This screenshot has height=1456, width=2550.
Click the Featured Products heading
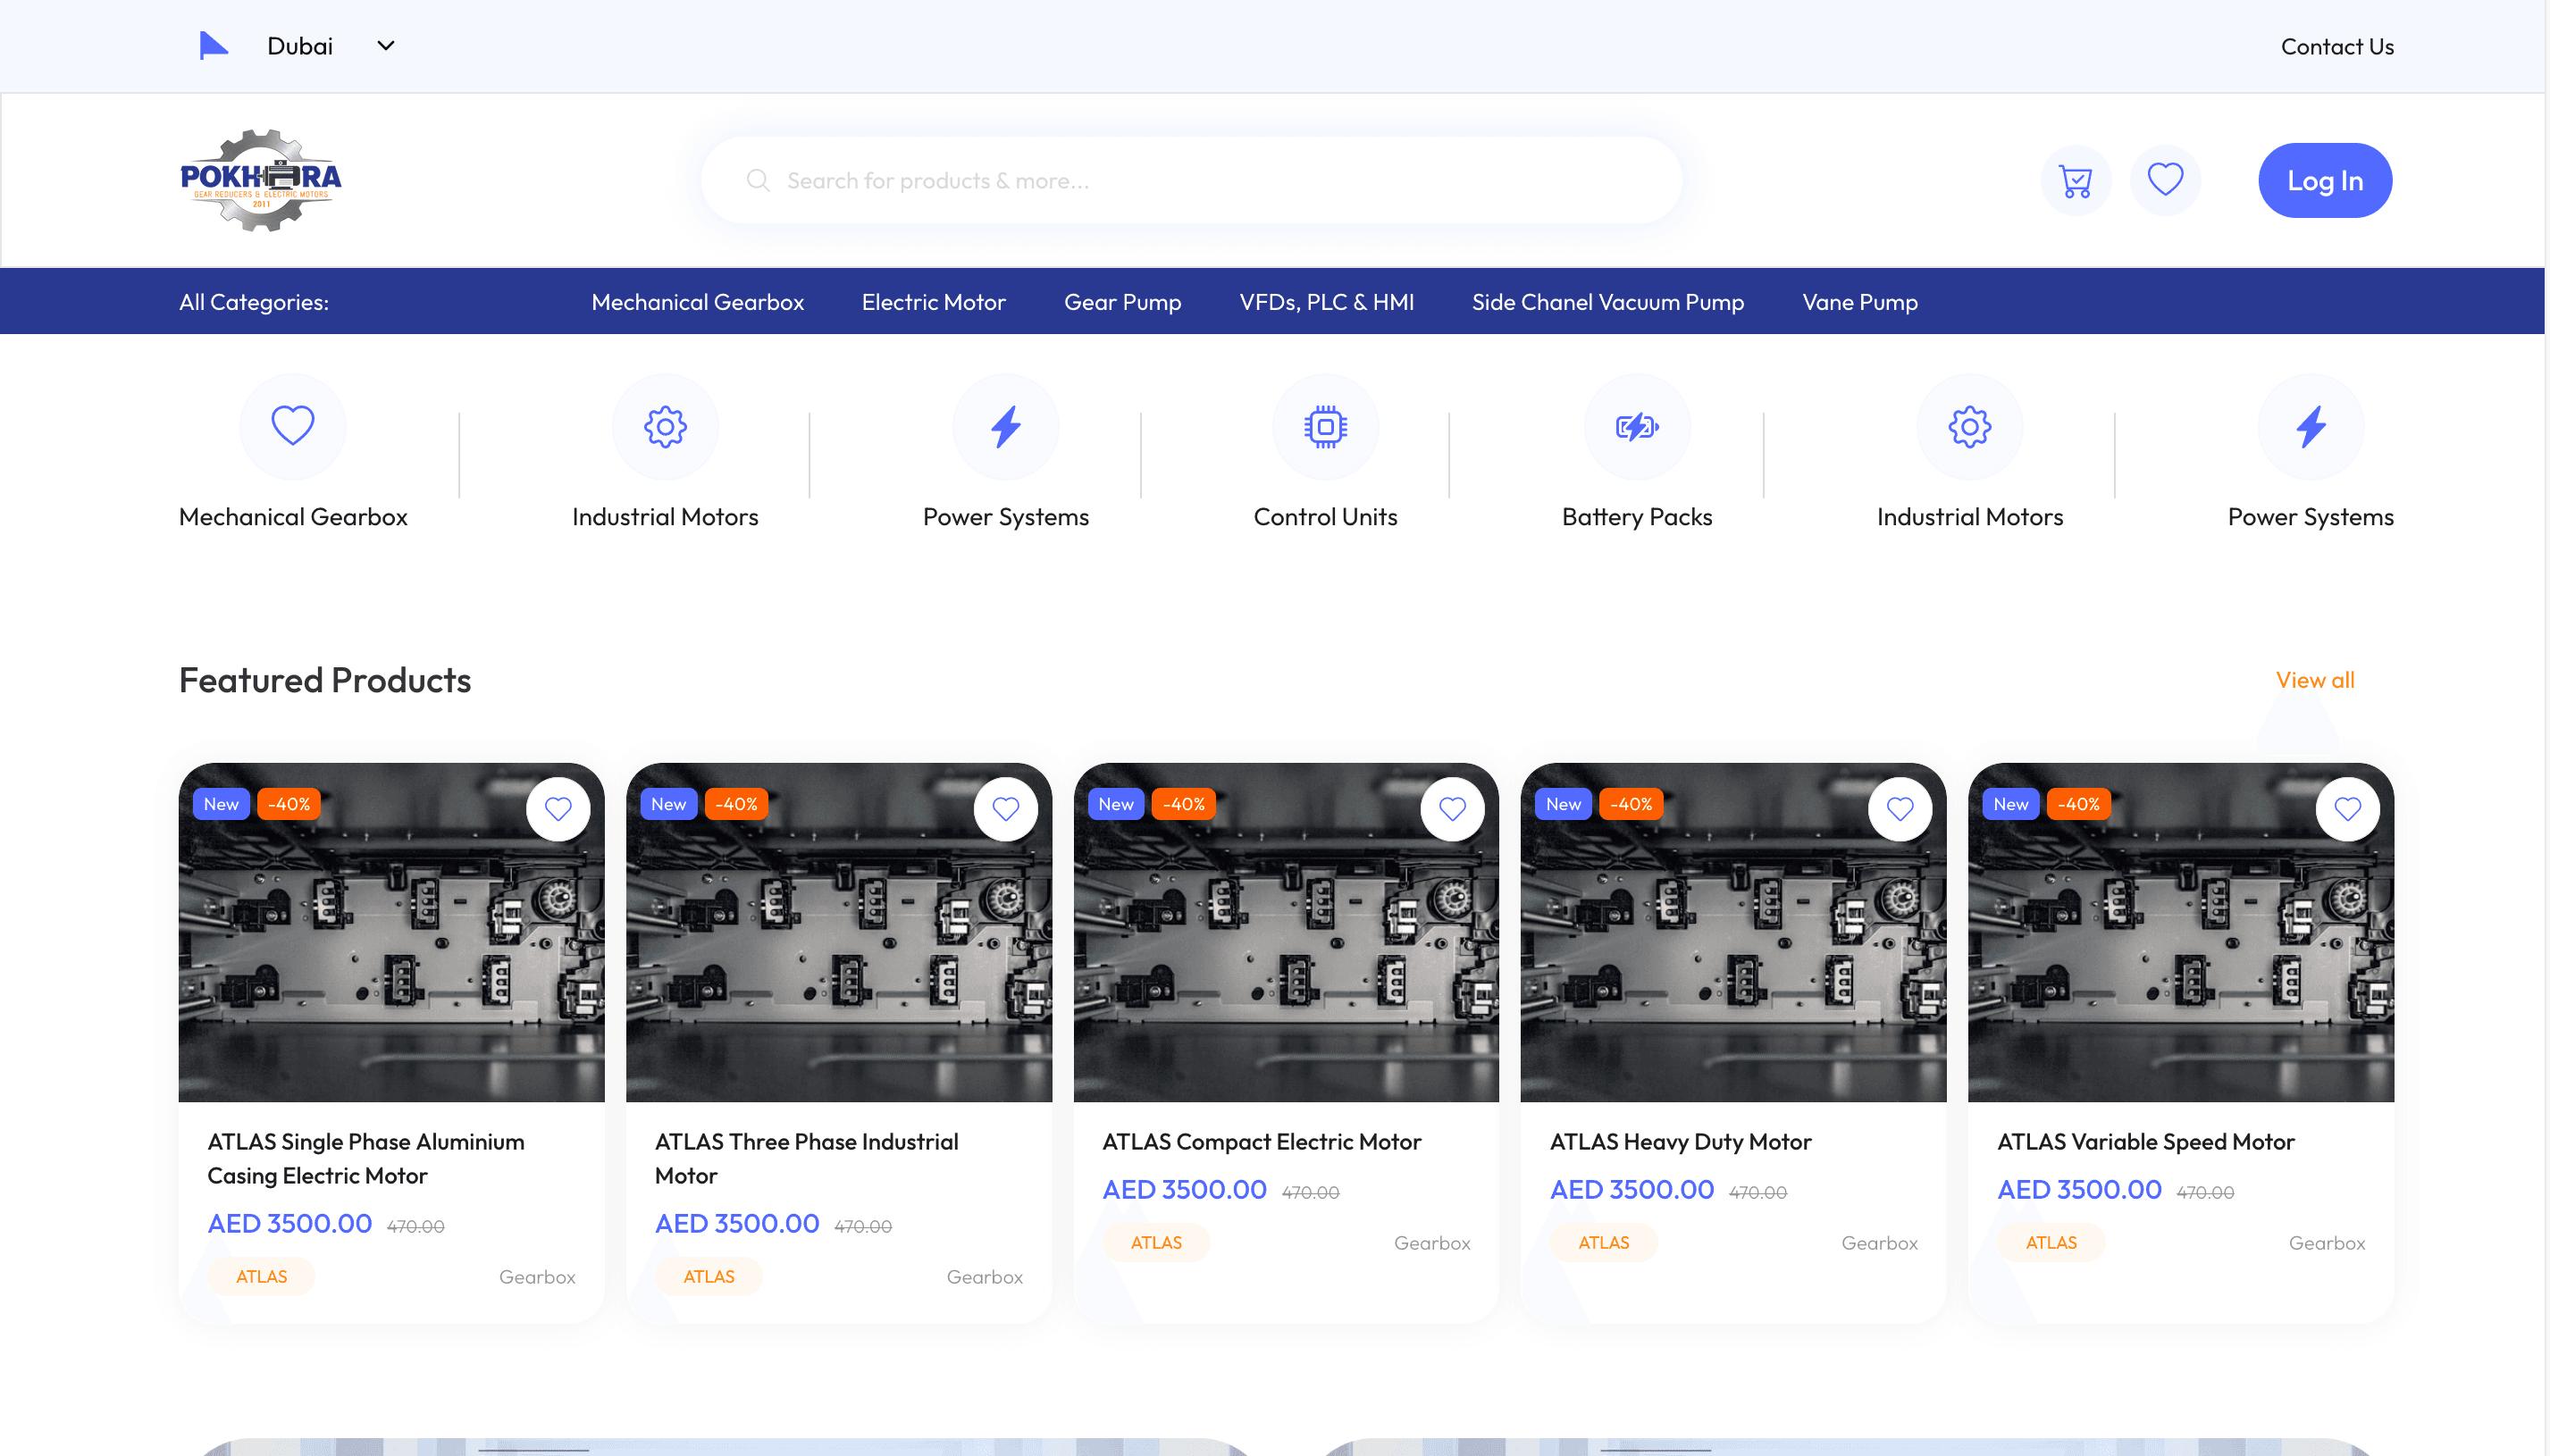tap(325, 681)
